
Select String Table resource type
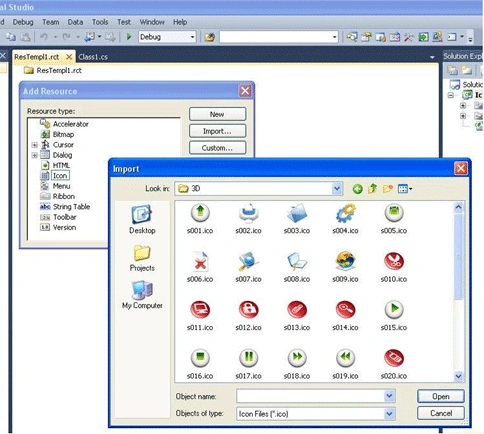[65, 207]
